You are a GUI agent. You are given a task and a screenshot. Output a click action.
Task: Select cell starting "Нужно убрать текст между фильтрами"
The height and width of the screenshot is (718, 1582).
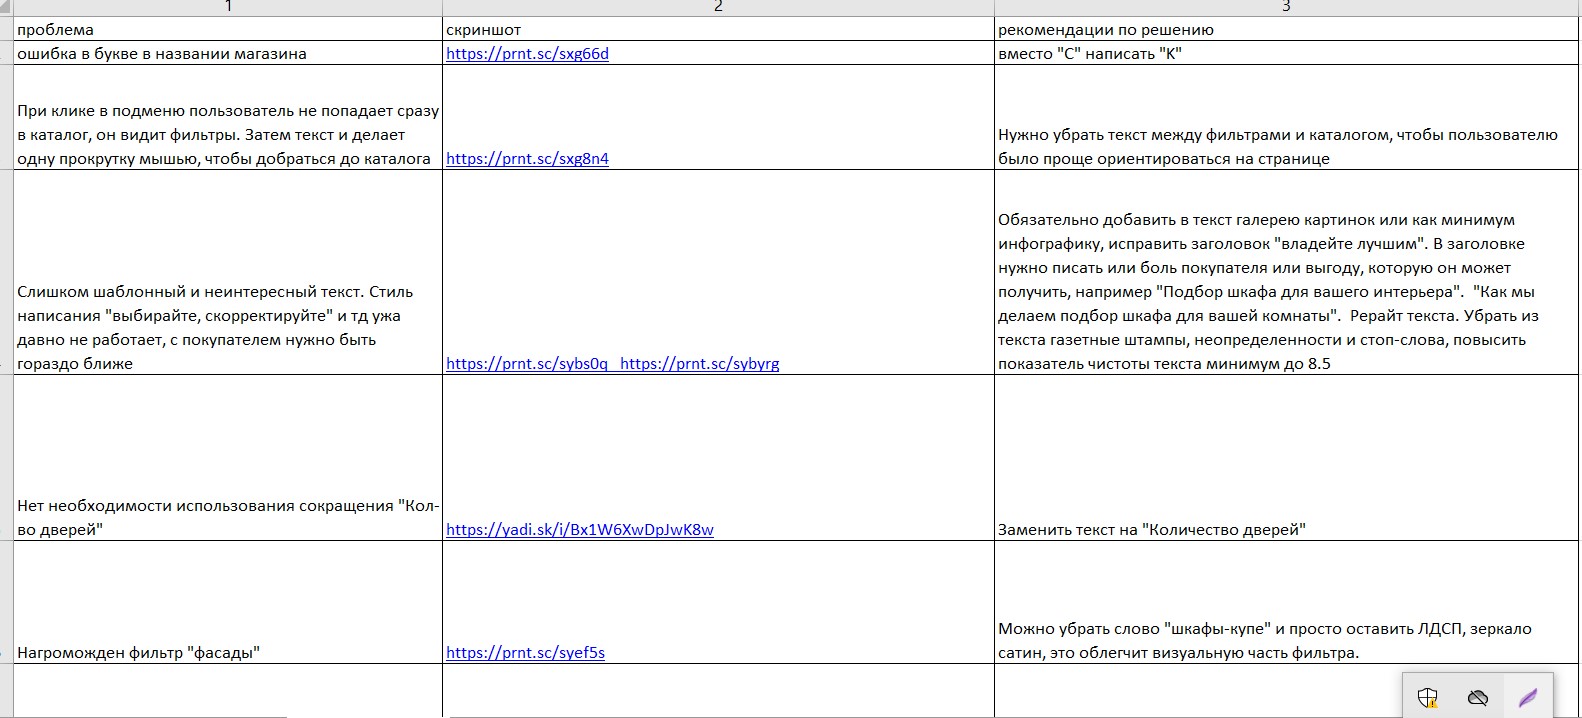[x=1287, y=118]
